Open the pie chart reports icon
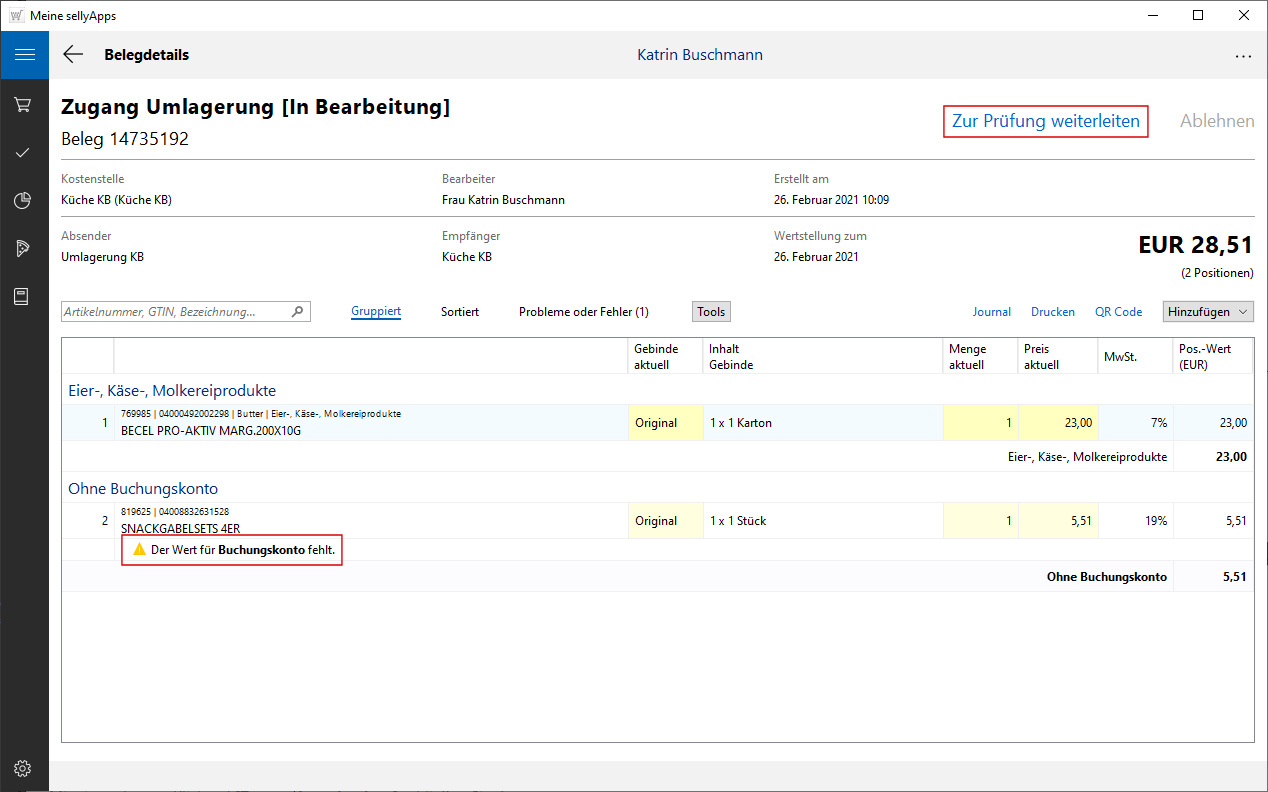Viewport: 1268px width, 792px height. click(x=24, y=201)
